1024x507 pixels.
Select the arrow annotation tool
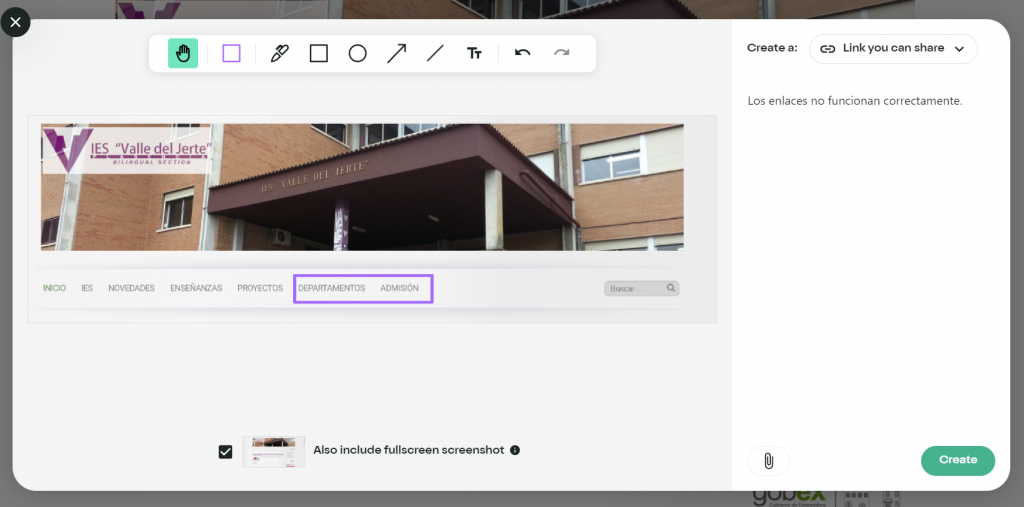pyautogui.click(x=397, y=53)
